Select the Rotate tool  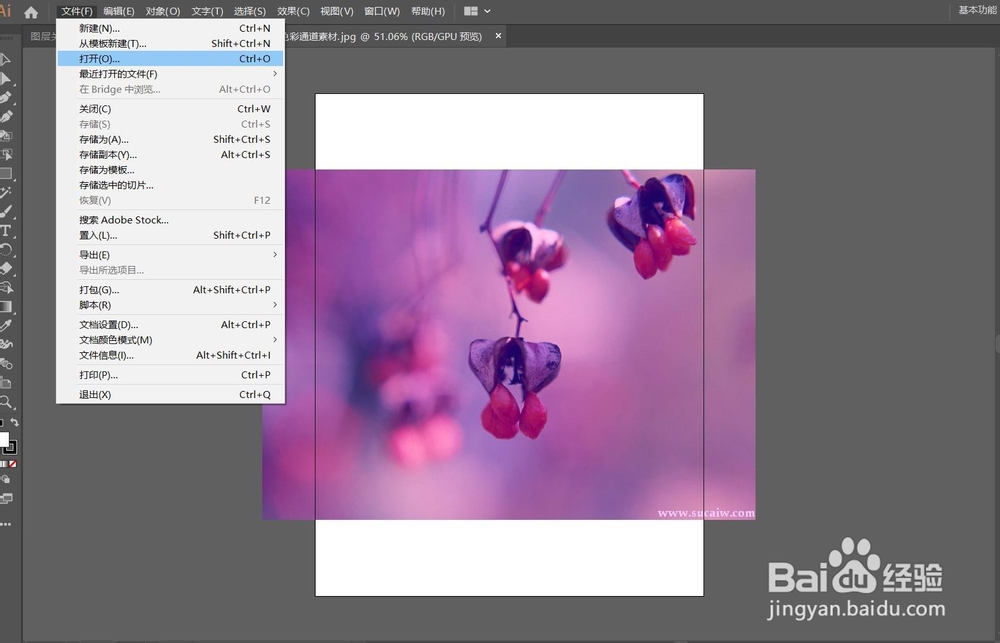pos(5,249)
